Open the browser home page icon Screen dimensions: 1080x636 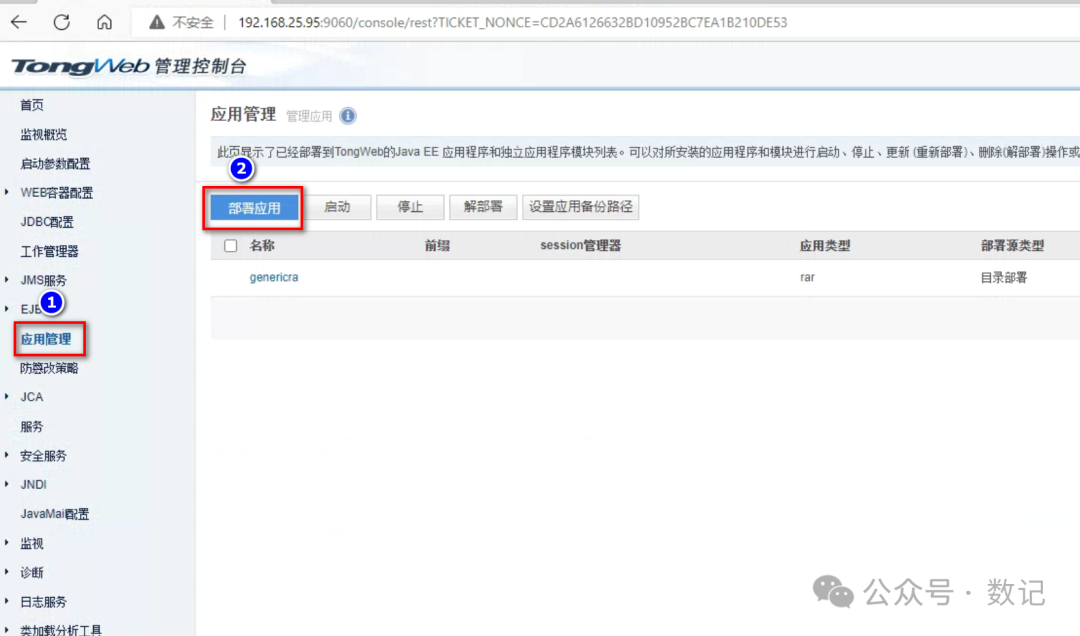(104, 22)
